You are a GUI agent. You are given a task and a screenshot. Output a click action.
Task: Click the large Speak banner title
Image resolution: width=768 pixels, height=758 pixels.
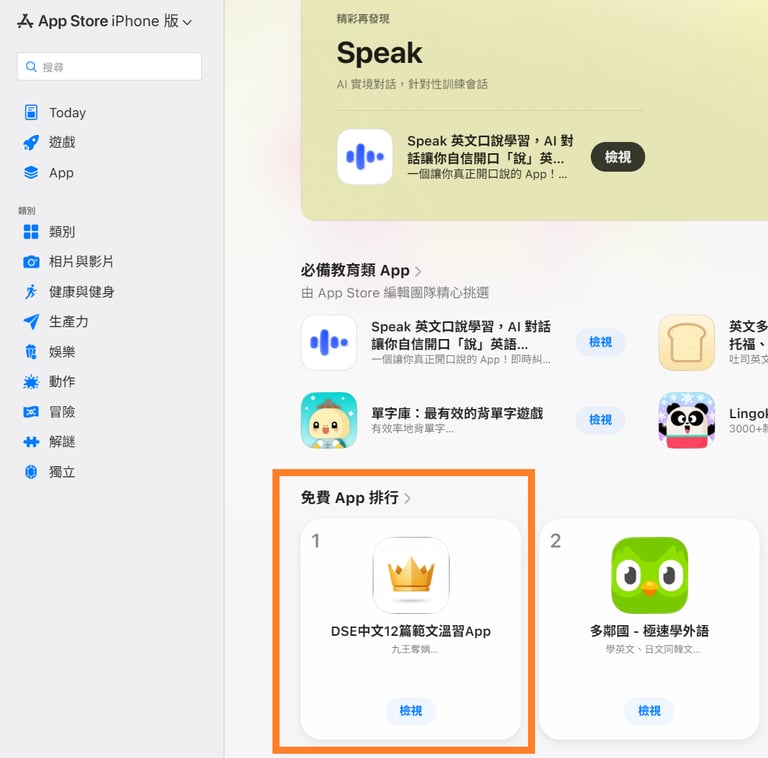tap(379, 53)
